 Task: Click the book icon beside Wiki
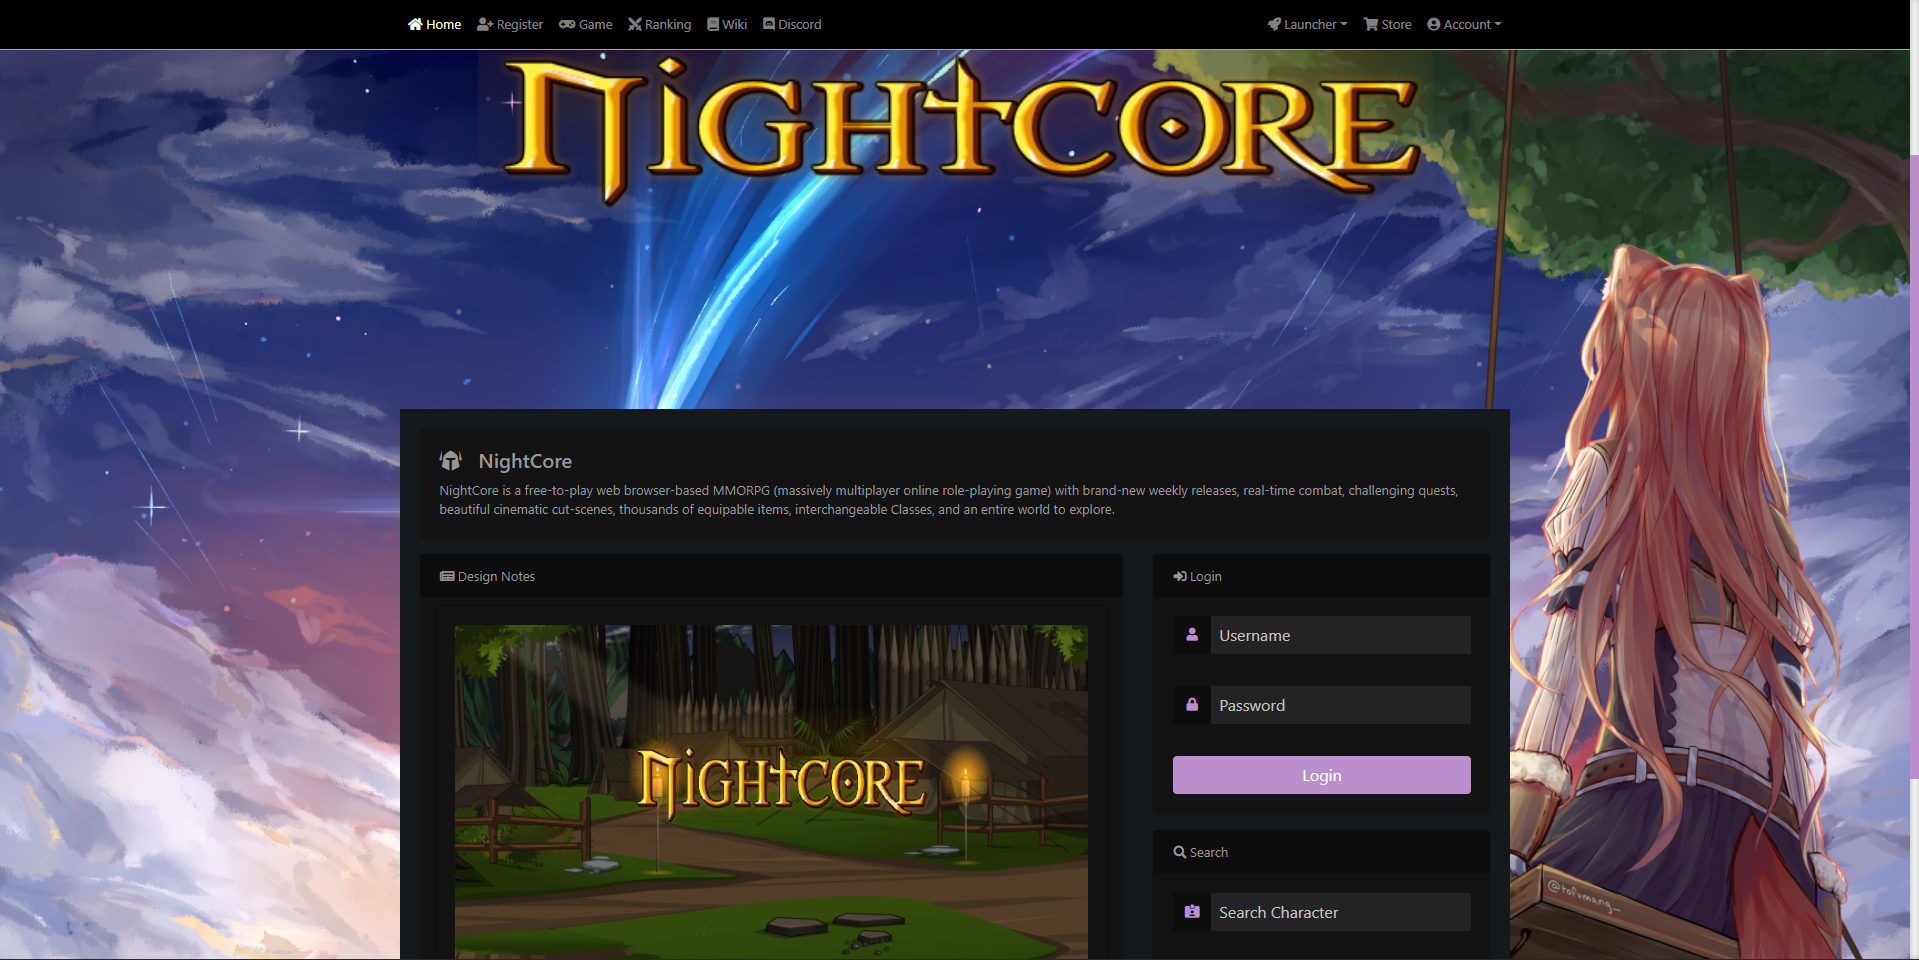(713, 24)
